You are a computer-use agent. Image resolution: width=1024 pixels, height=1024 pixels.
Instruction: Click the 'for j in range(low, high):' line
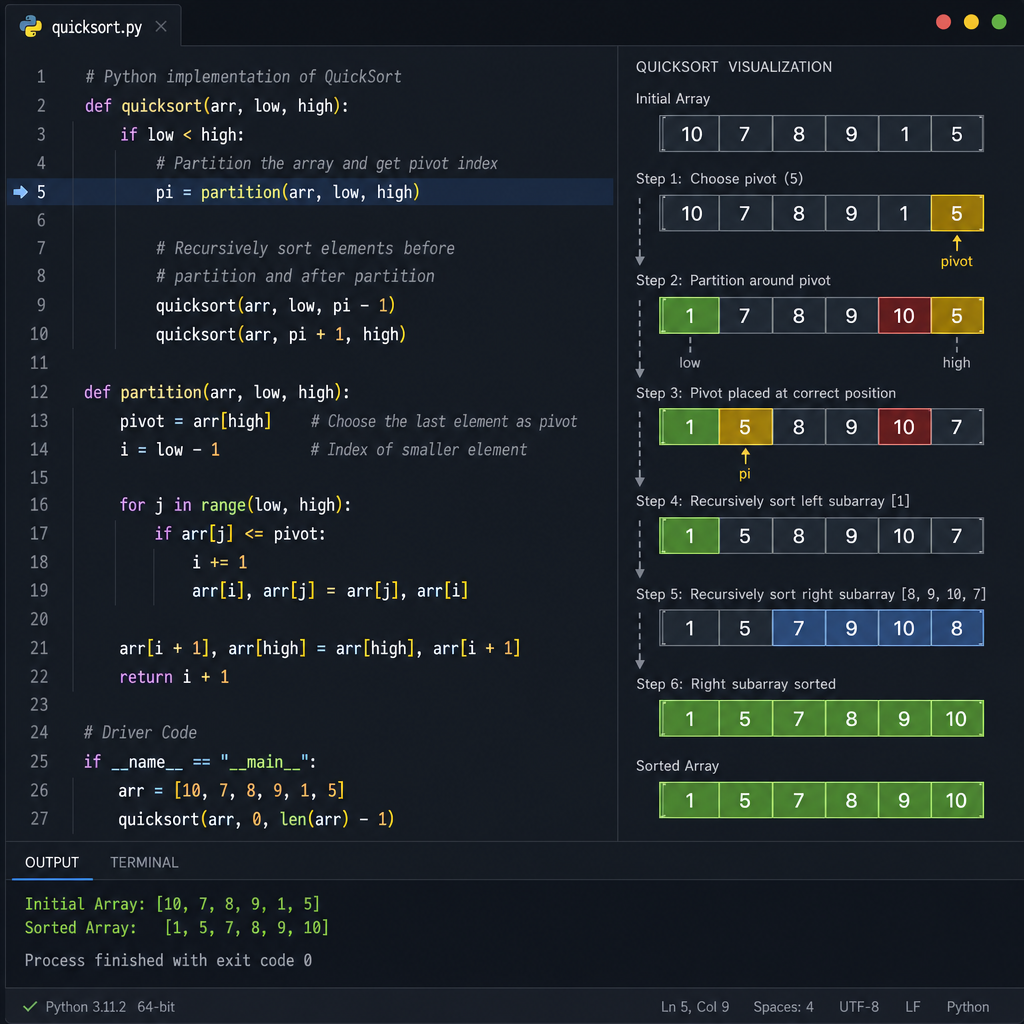[235, 505]
